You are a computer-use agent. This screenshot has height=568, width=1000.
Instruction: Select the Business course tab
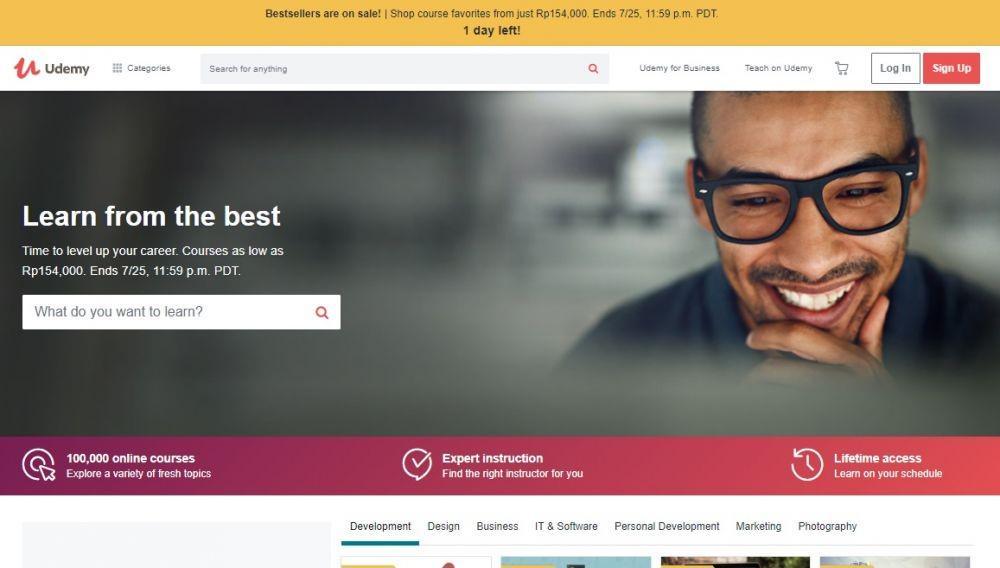pos(497,527)
